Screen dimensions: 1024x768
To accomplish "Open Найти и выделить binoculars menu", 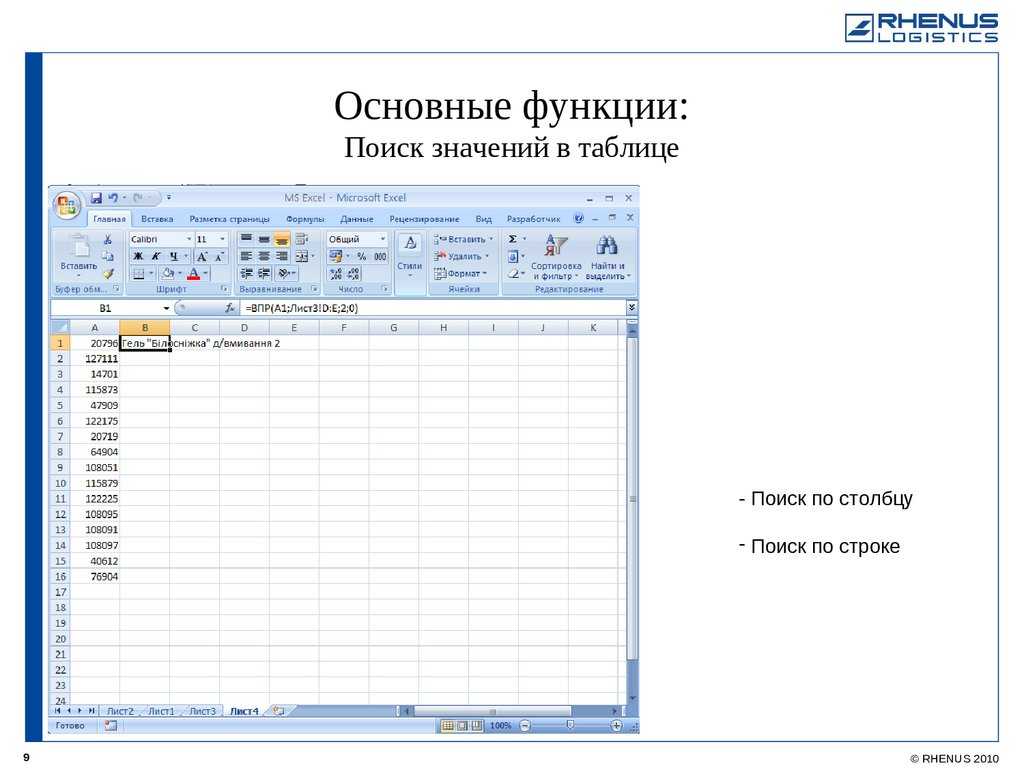I will click(607, 257).
